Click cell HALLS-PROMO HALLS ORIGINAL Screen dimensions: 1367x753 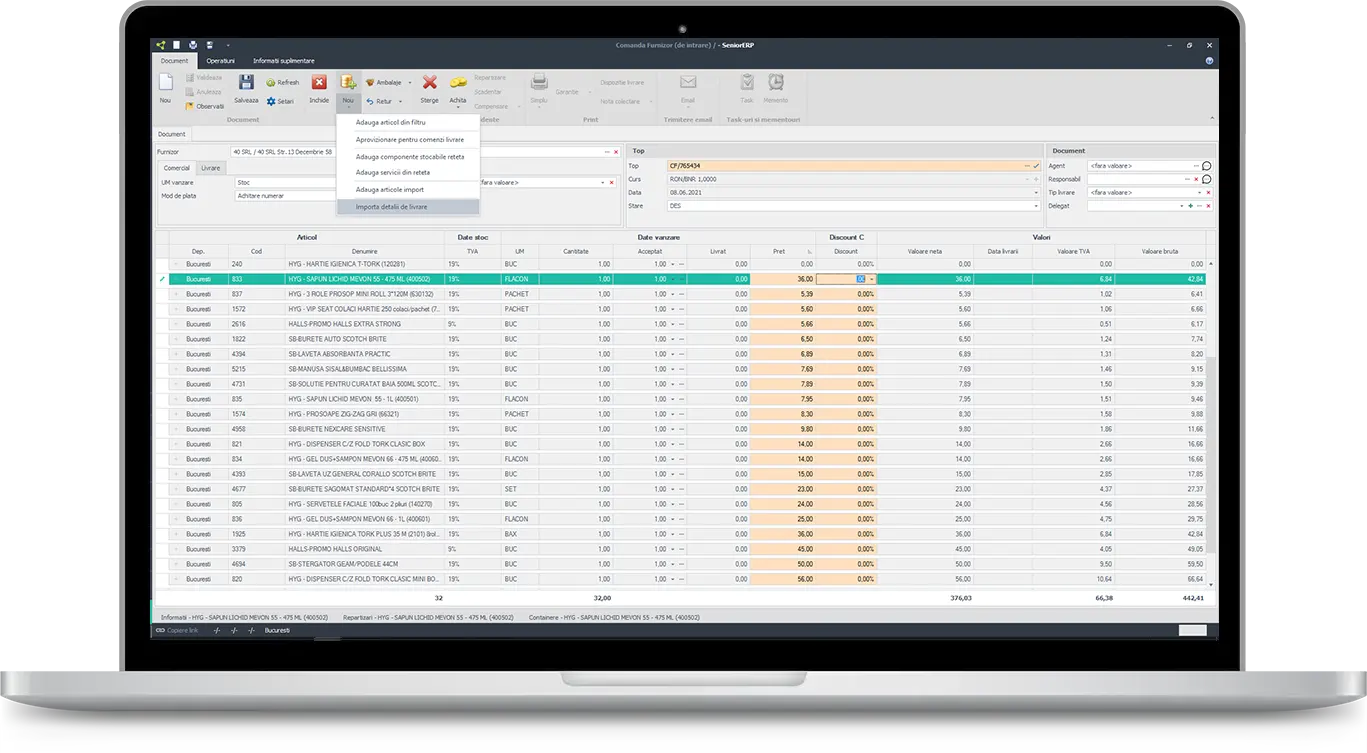(x=365, y=548)
